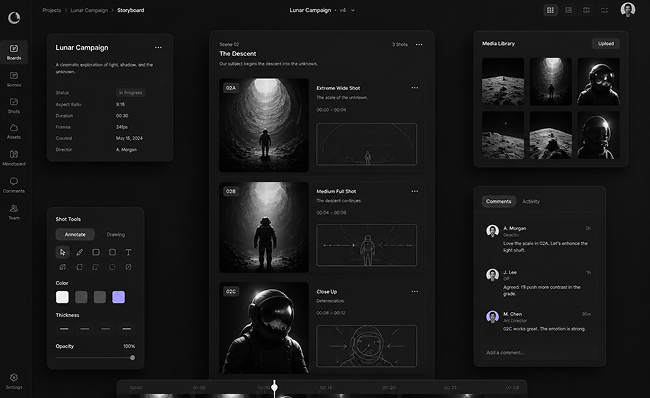Pick the white color swatch
The width and height of the screenshot is (650, 398).
click(62, 297)
